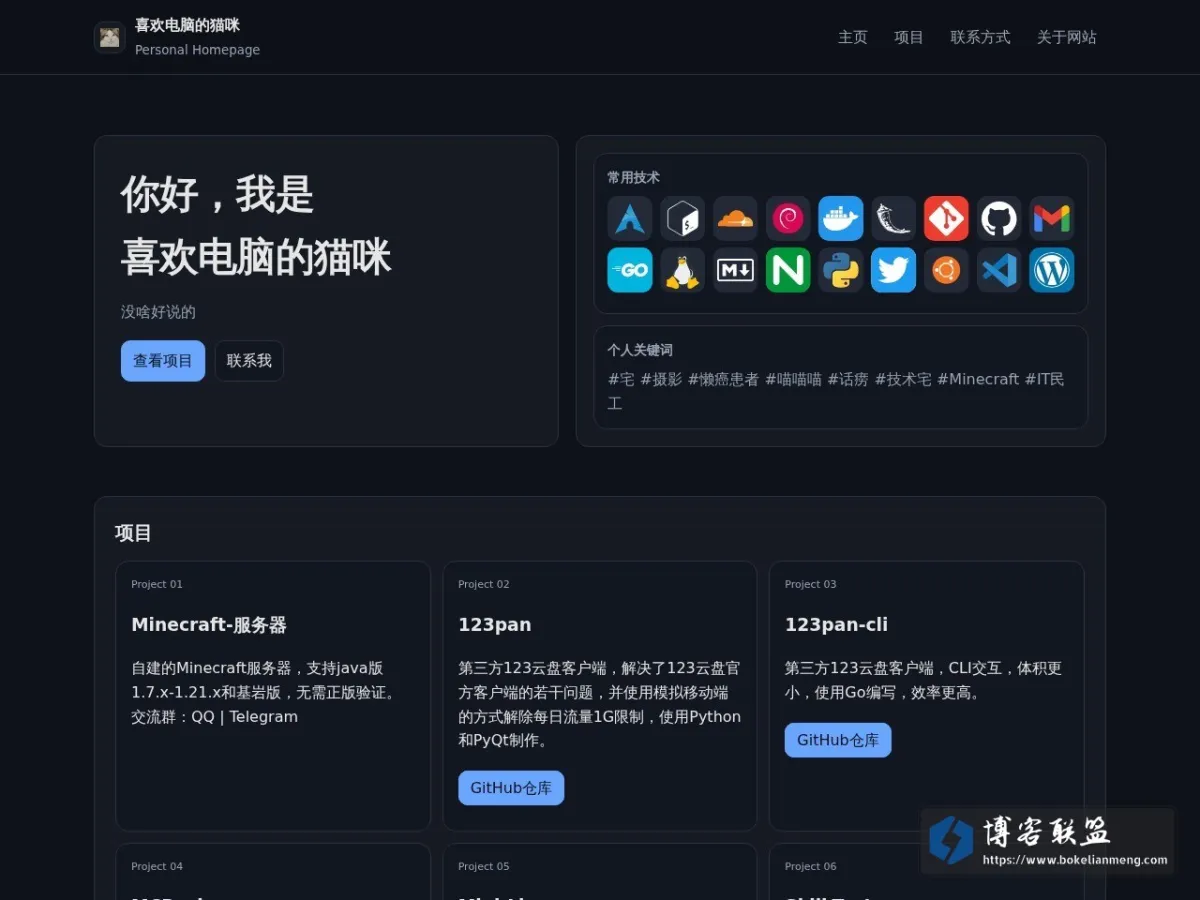The height and width of the screenshot is (900, 1200).
Task: Click the Ubuntu icon
Action: click(946, 270)
